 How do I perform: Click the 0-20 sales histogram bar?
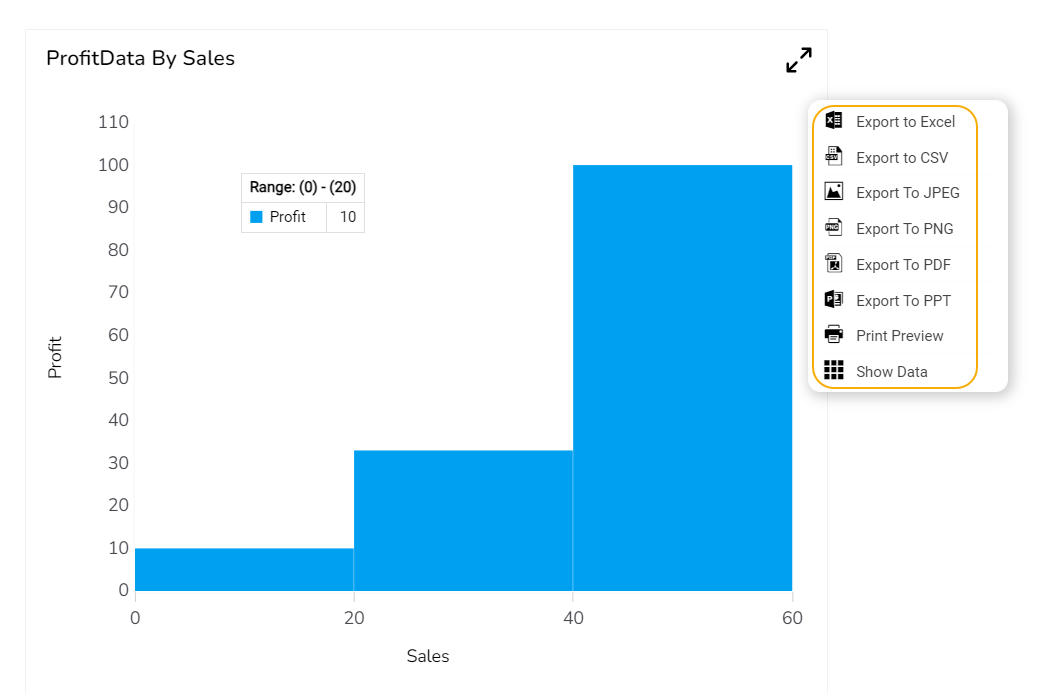tap(244, 569)
